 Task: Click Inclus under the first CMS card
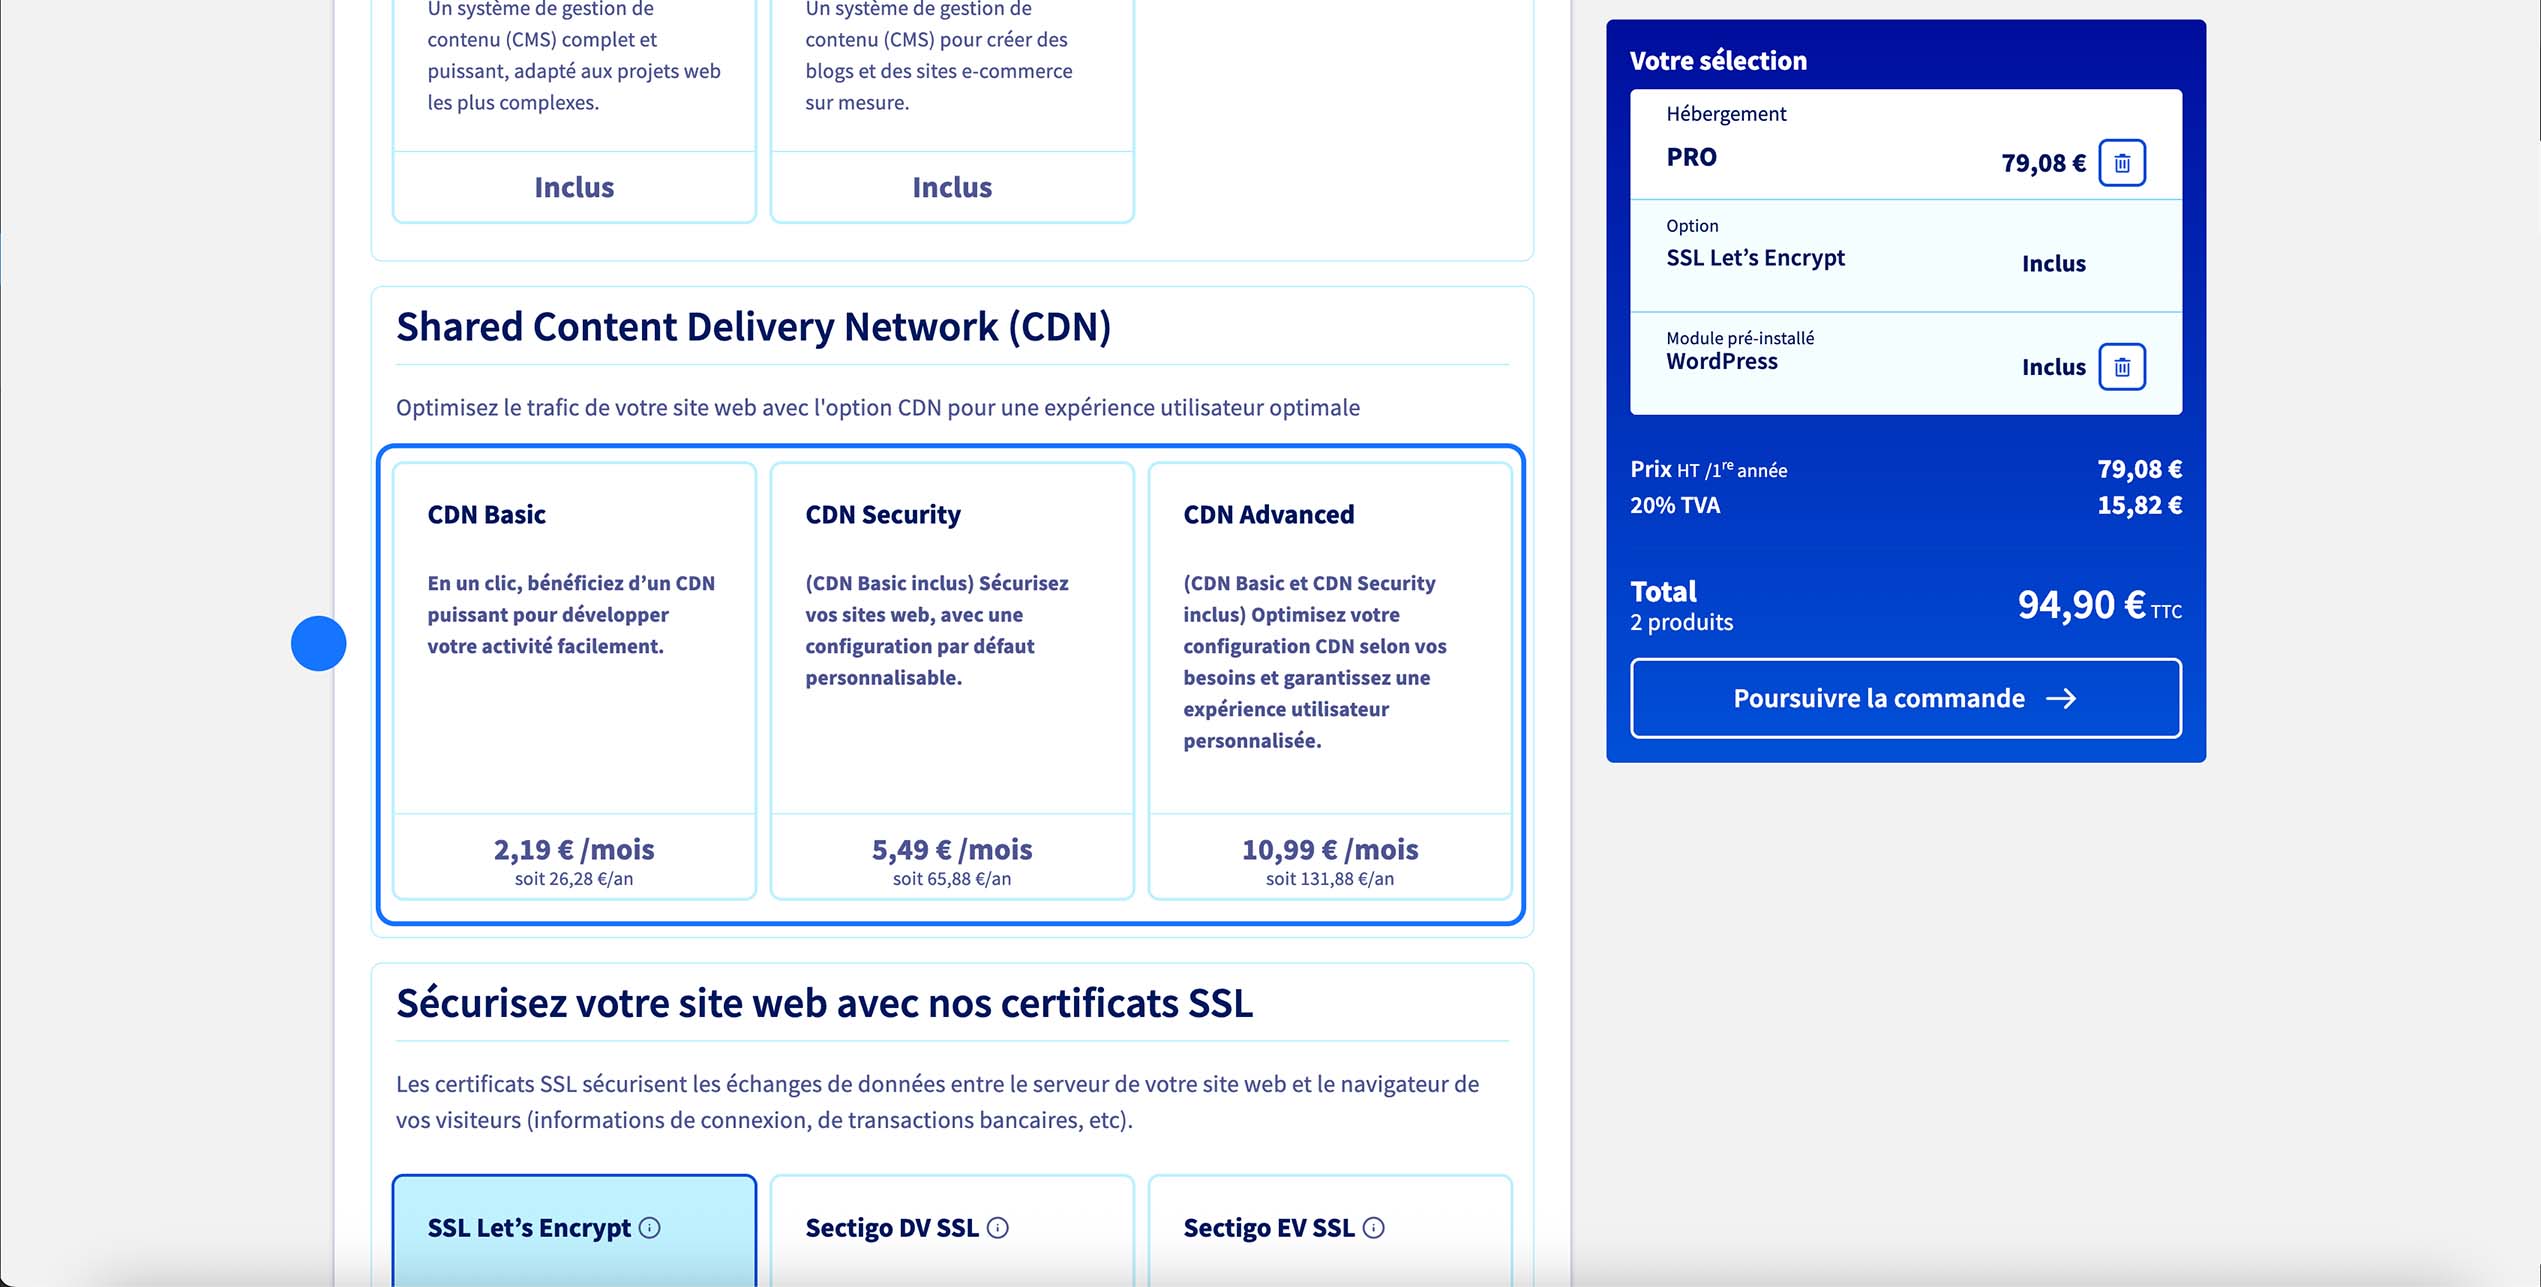pyautogui.click(x=574, y=187)
